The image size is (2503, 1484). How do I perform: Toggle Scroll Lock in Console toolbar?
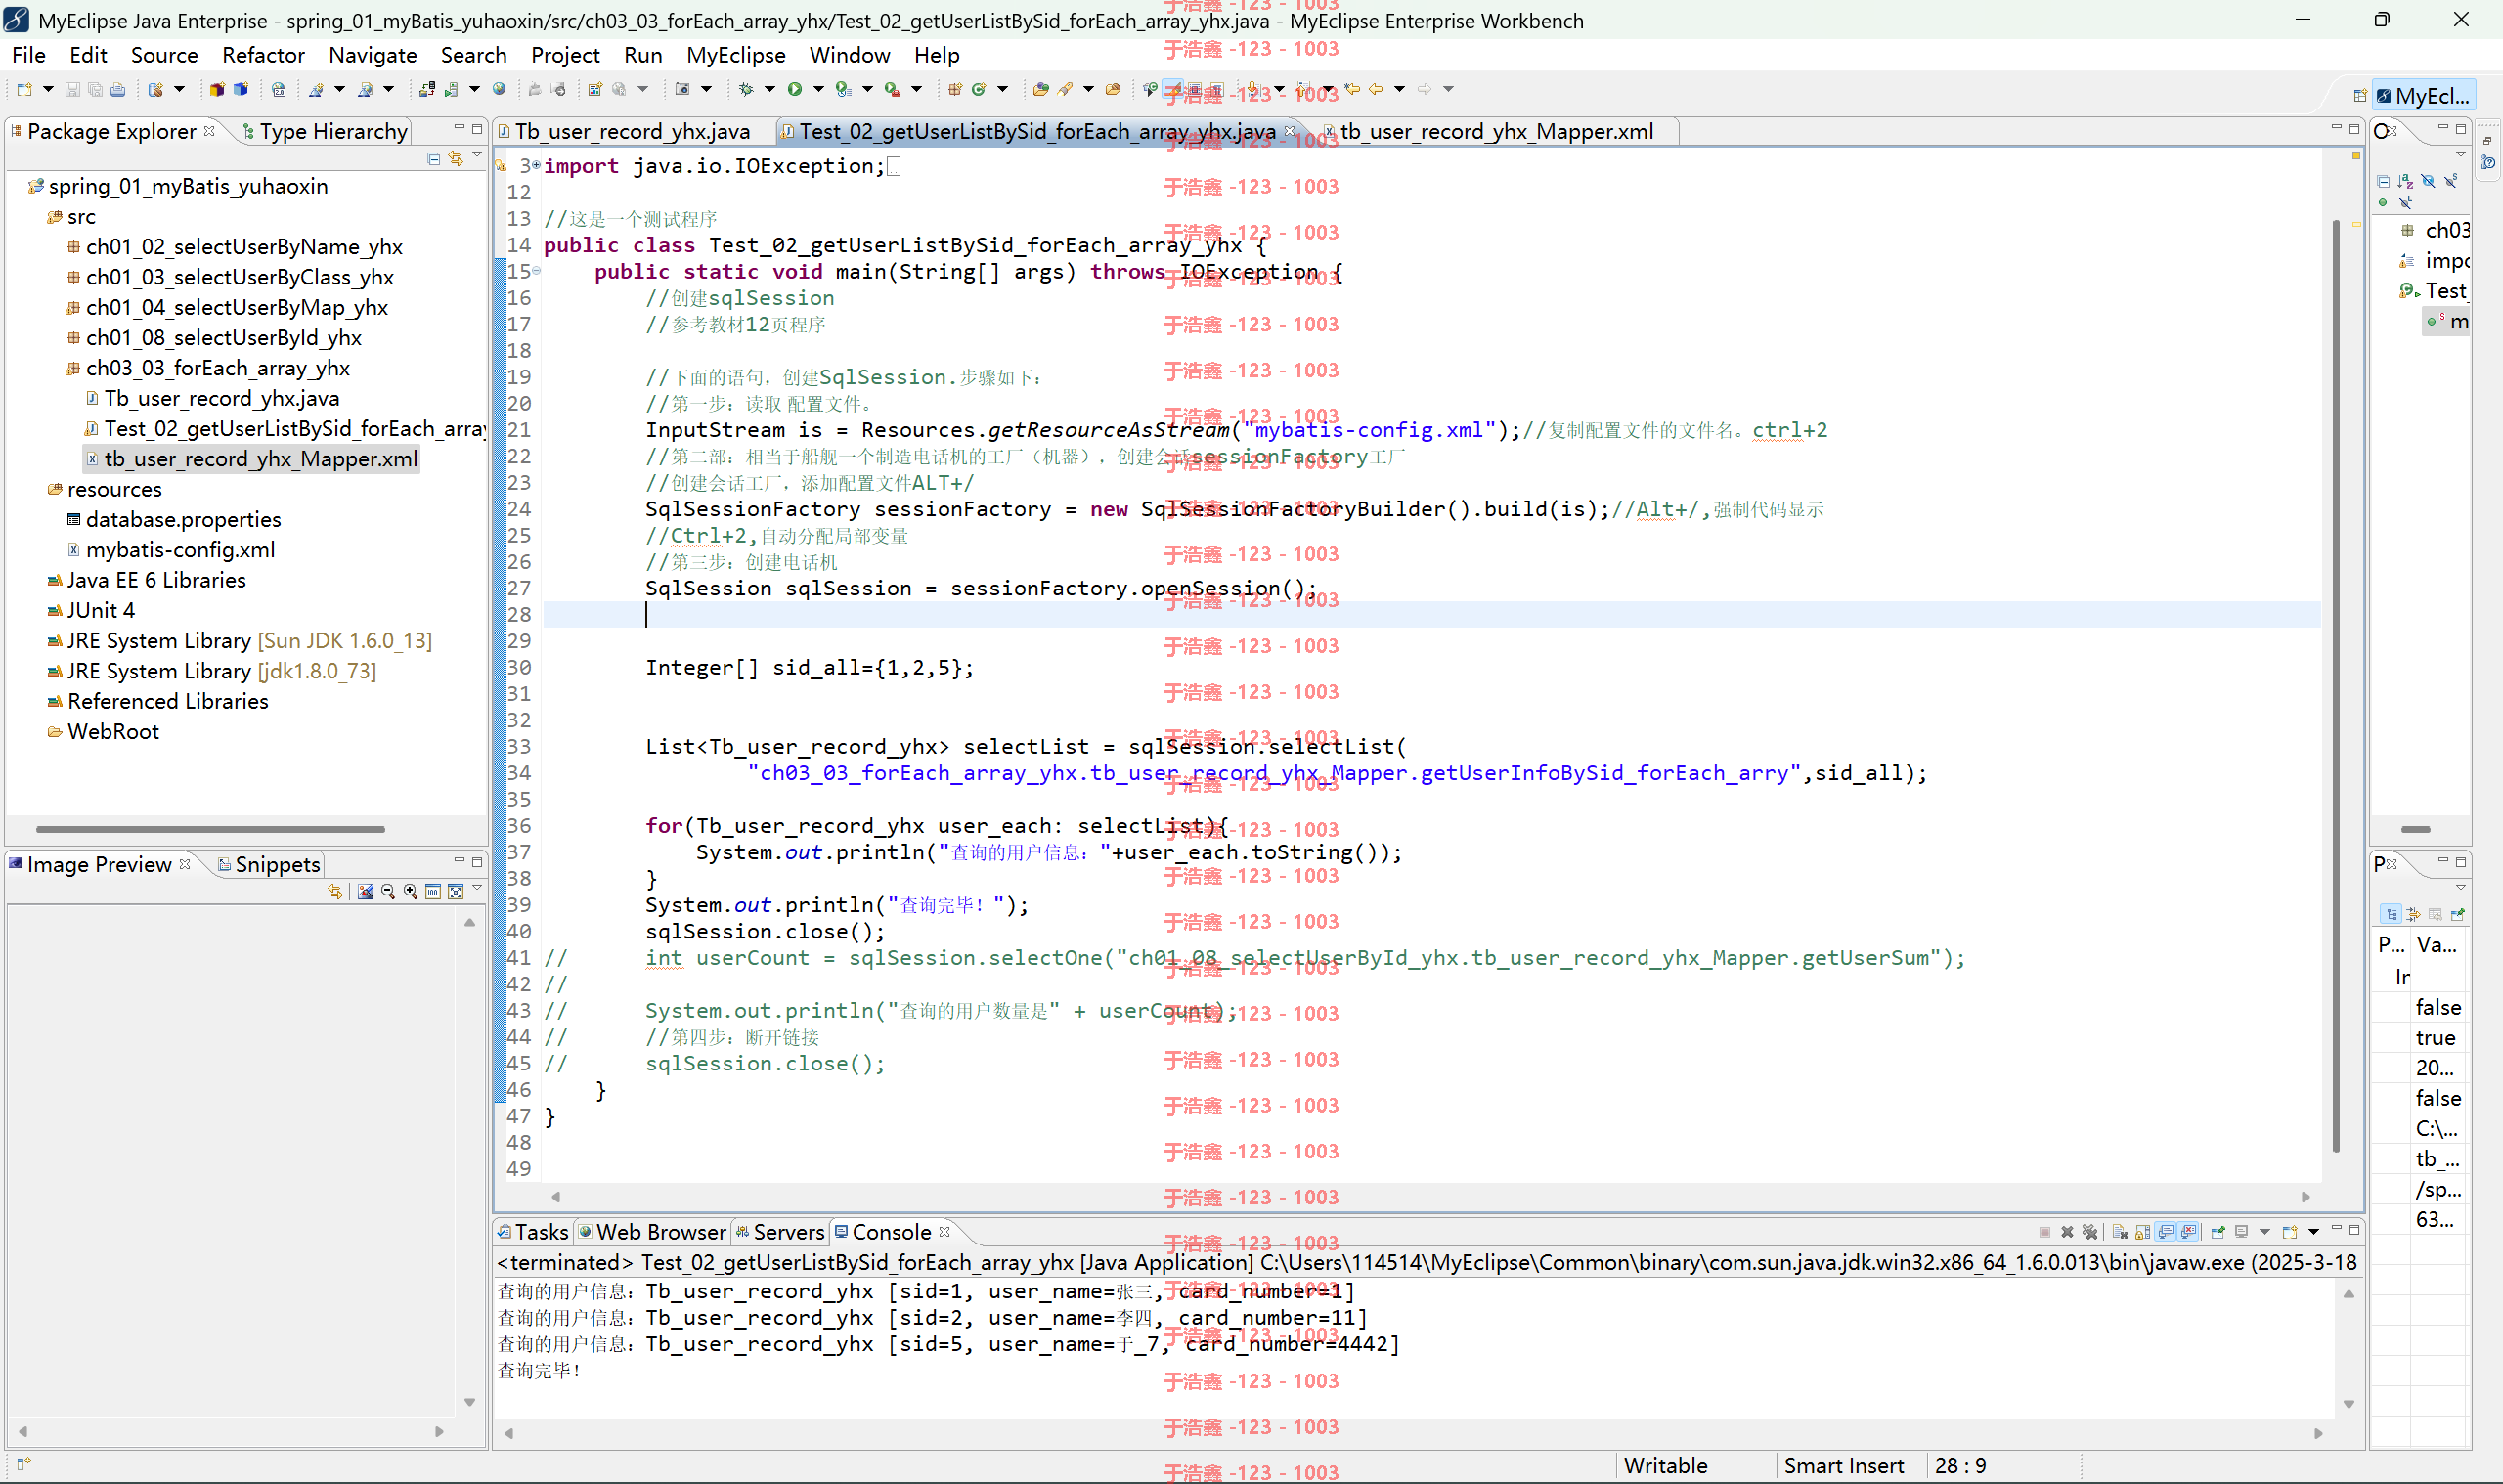click(x=2143, y=1232)
